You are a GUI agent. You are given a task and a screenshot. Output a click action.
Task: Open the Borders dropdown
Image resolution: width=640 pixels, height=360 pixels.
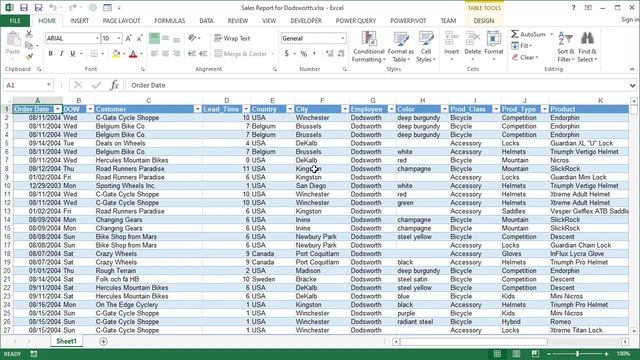[103, 53]
